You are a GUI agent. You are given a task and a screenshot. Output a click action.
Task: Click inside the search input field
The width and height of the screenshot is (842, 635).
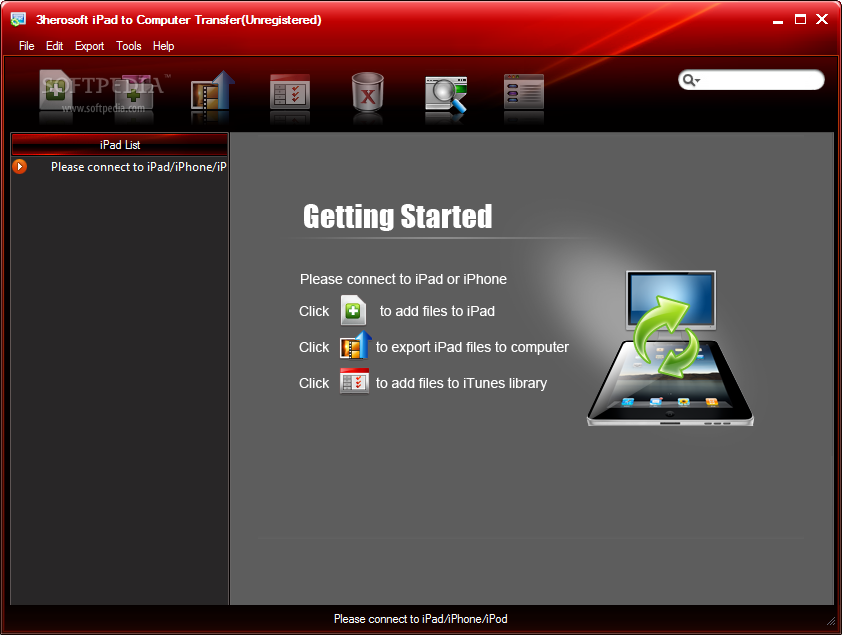760,81
